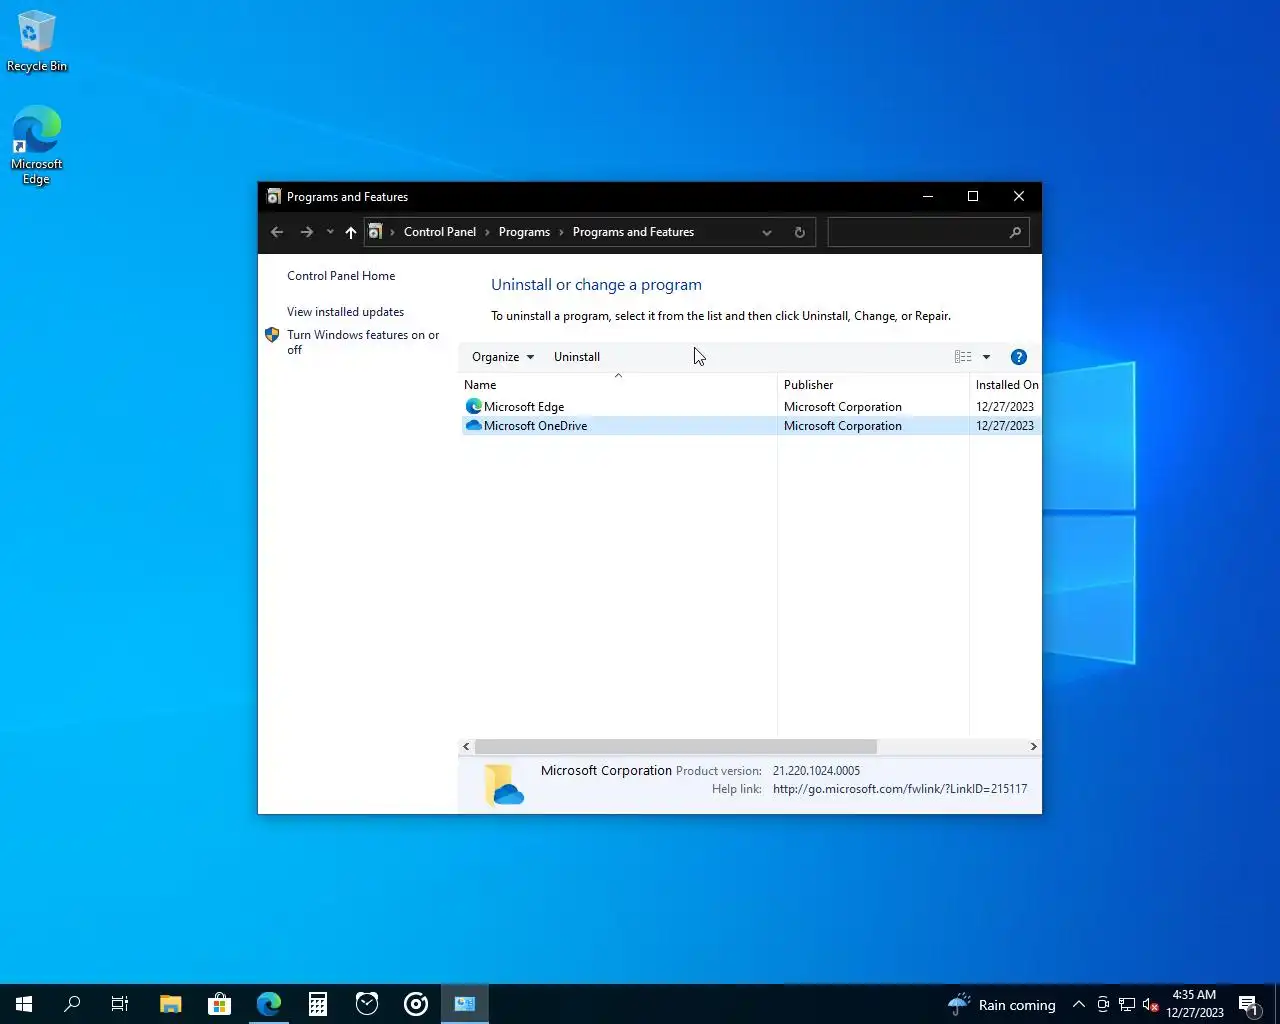Sort by Name column header
Screen dimensions: 1280x1024
pos(617,385)
